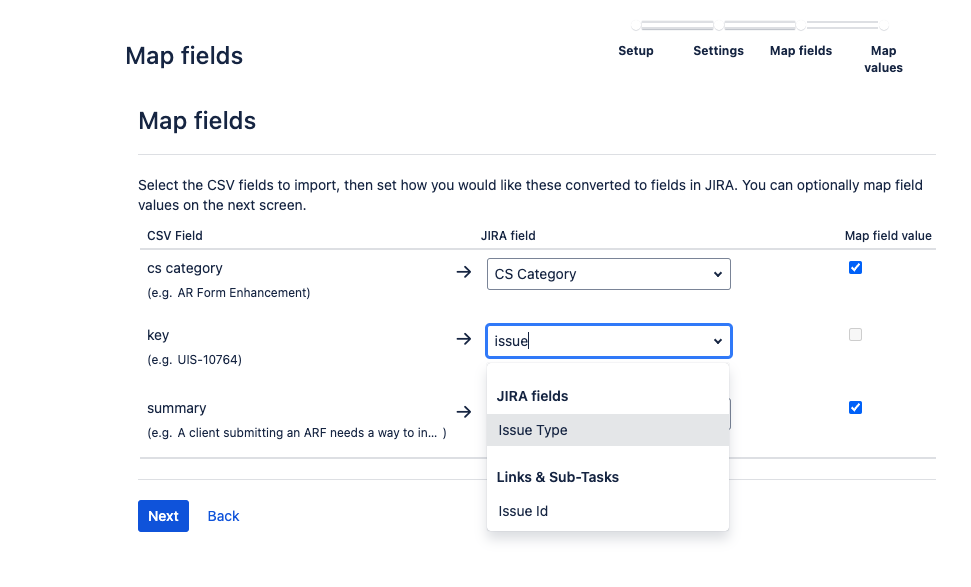Click the arrow icon in the key row

[463, 339]
